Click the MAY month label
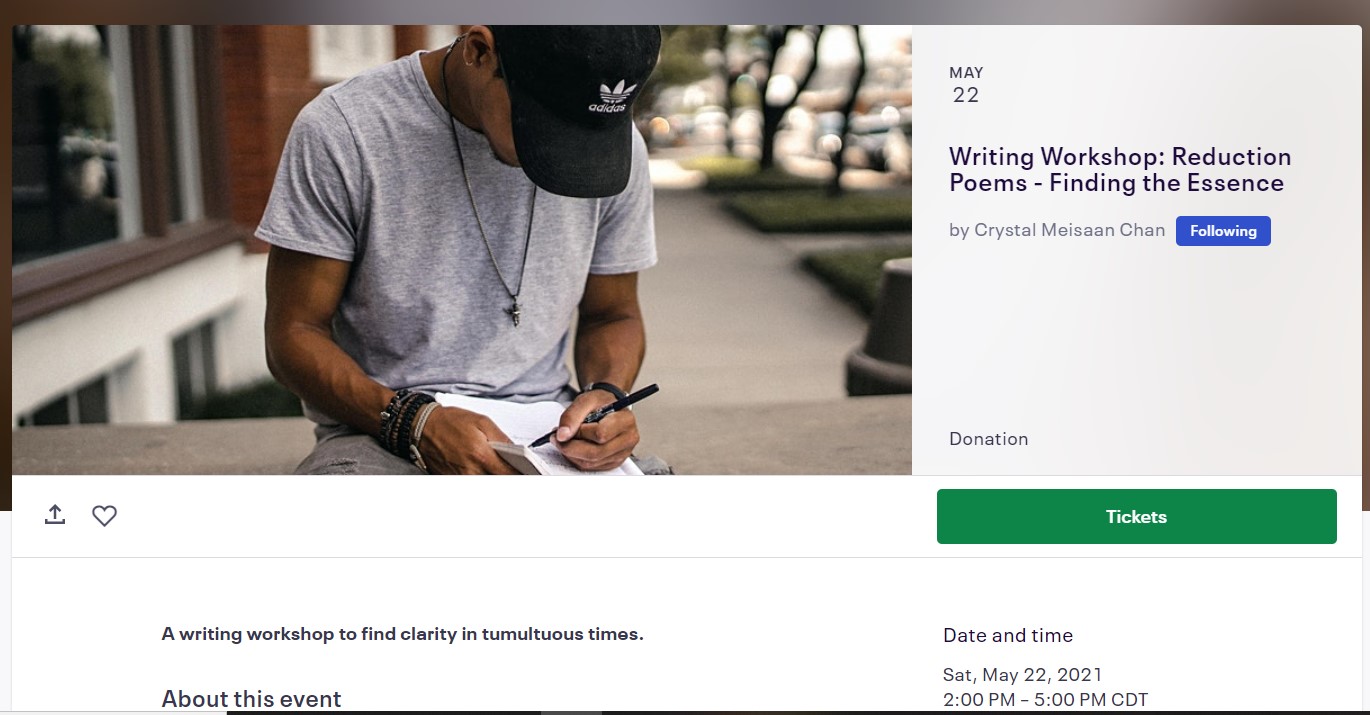 coord(966,73)
